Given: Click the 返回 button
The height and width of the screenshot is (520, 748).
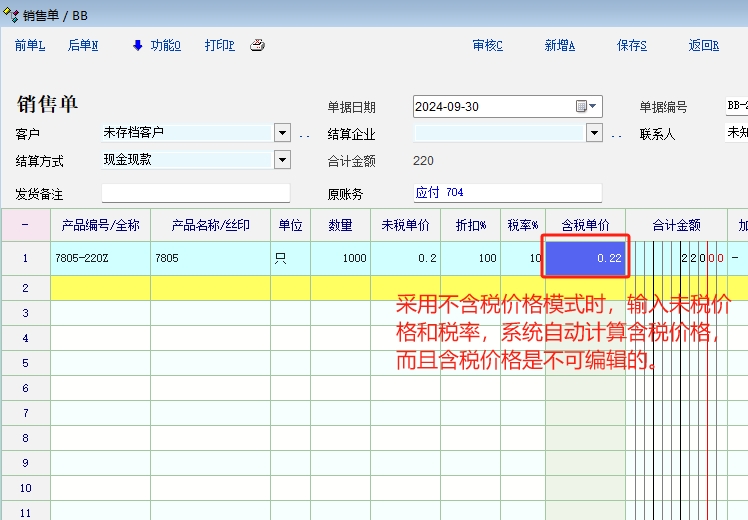Looking at the screenshot, I should click(x=704, y=45).
